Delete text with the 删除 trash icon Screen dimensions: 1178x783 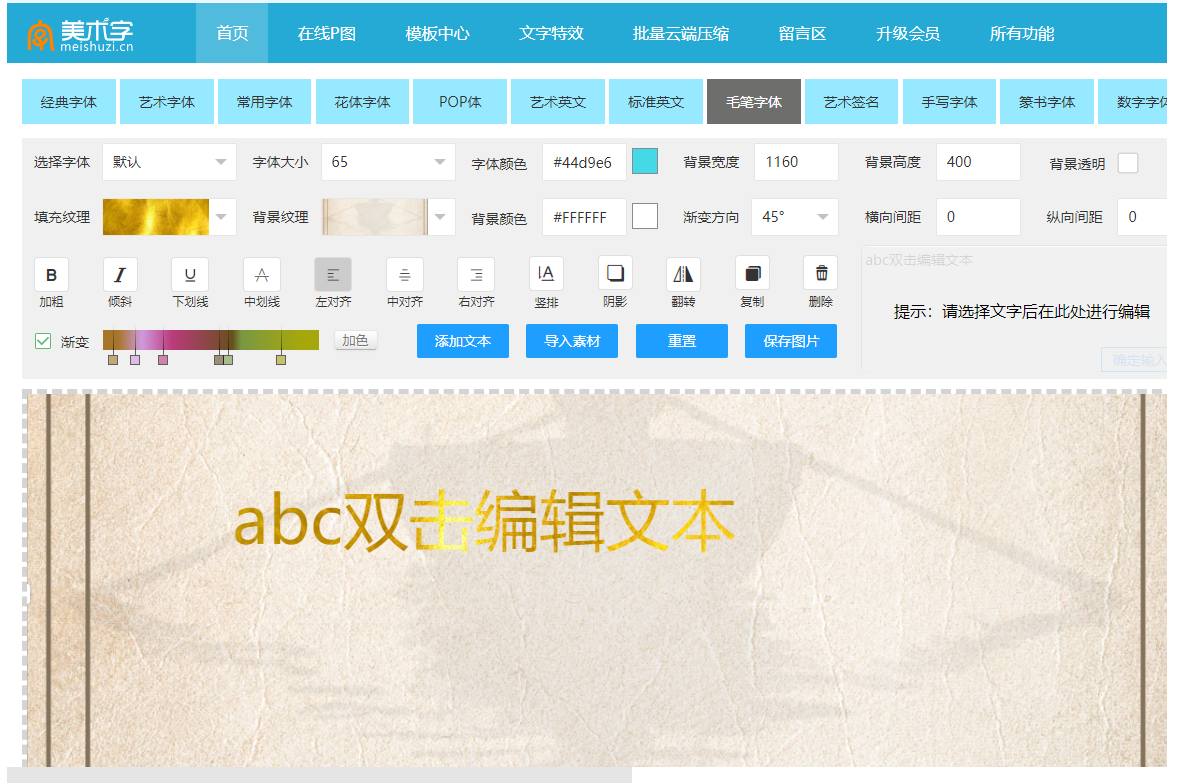coord(821,274)
